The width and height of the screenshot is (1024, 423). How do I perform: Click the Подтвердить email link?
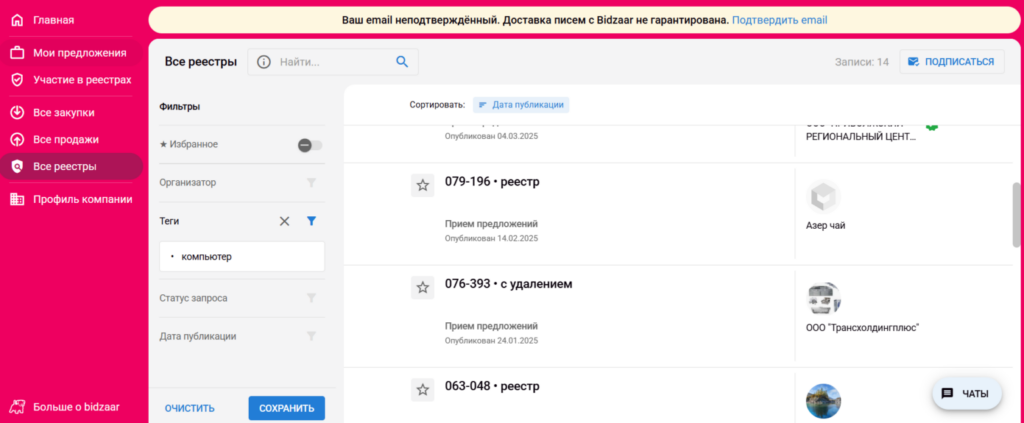pos(779,20)
